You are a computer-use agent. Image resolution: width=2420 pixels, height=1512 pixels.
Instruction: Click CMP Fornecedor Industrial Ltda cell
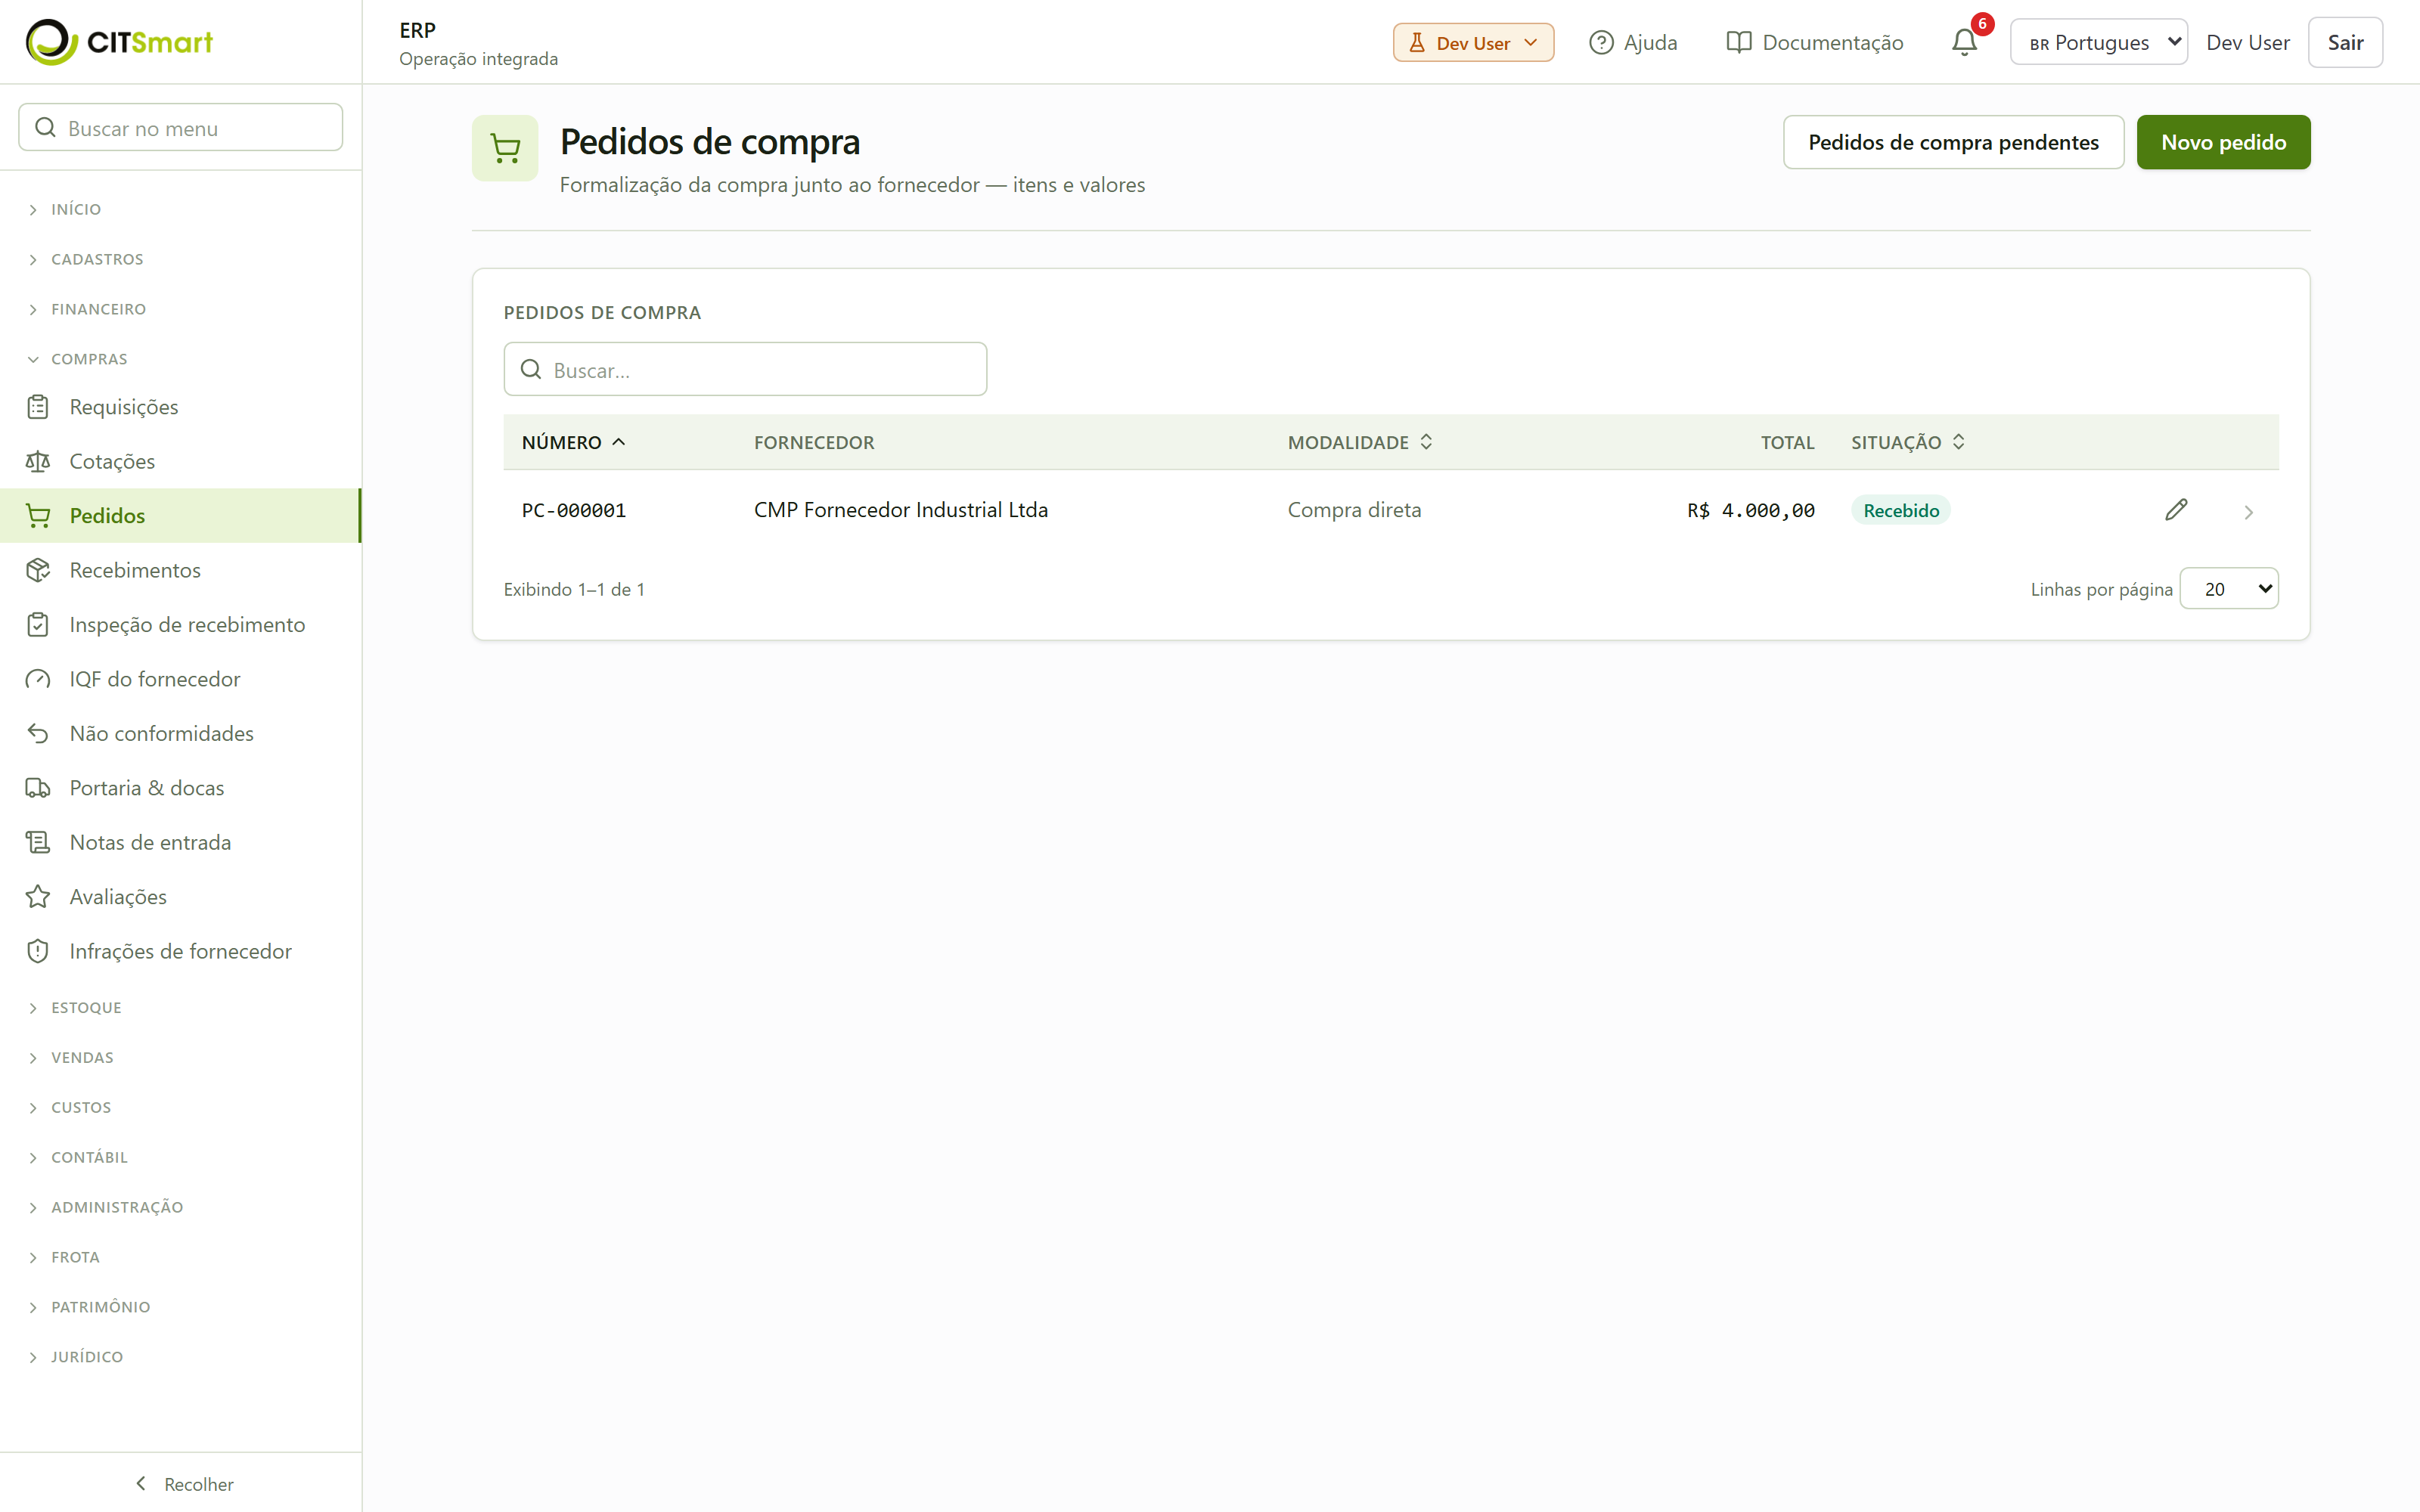coord(901,510)
